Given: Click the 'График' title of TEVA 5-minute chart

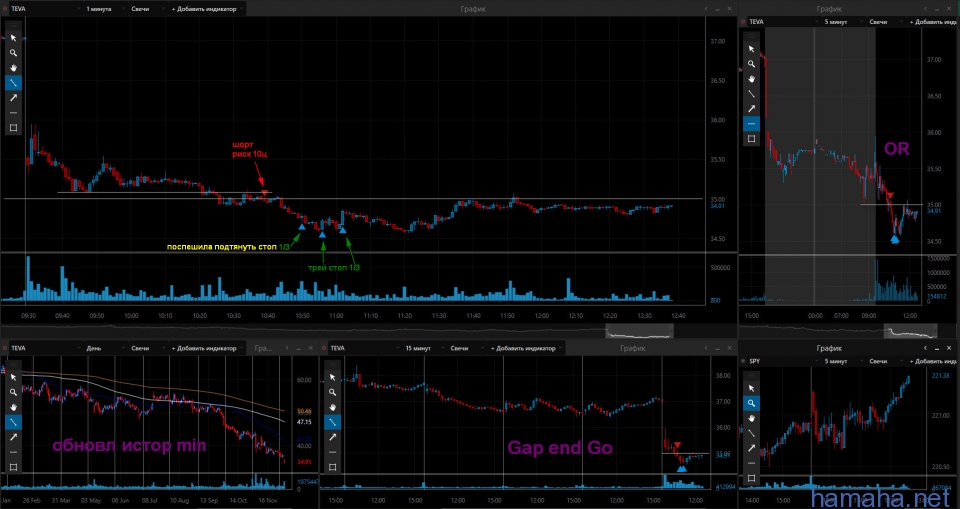Looking at the screenshot, I should (x=829, y=9).
